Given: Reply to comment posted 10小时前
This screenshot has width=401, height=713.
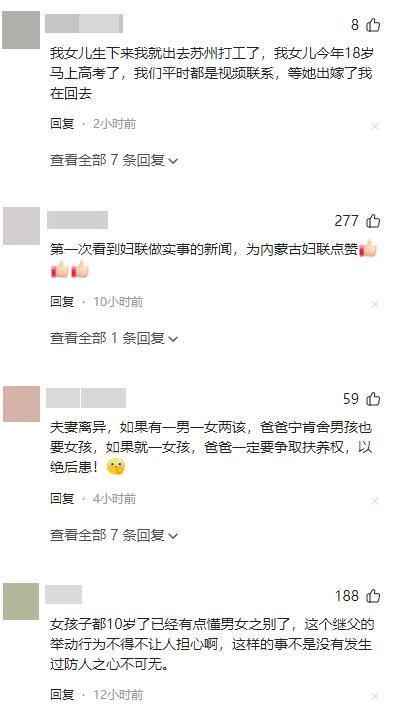Looking at the screenshot, I should [x=62, y=301].
